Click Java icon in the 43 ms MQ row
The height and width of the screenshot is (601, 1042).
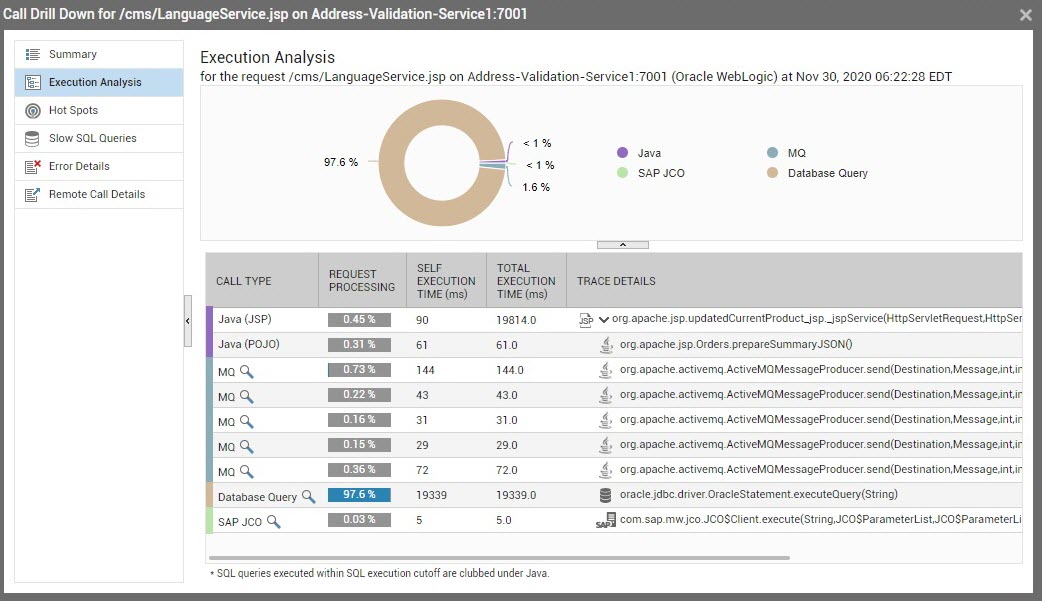tap(605, 395)
